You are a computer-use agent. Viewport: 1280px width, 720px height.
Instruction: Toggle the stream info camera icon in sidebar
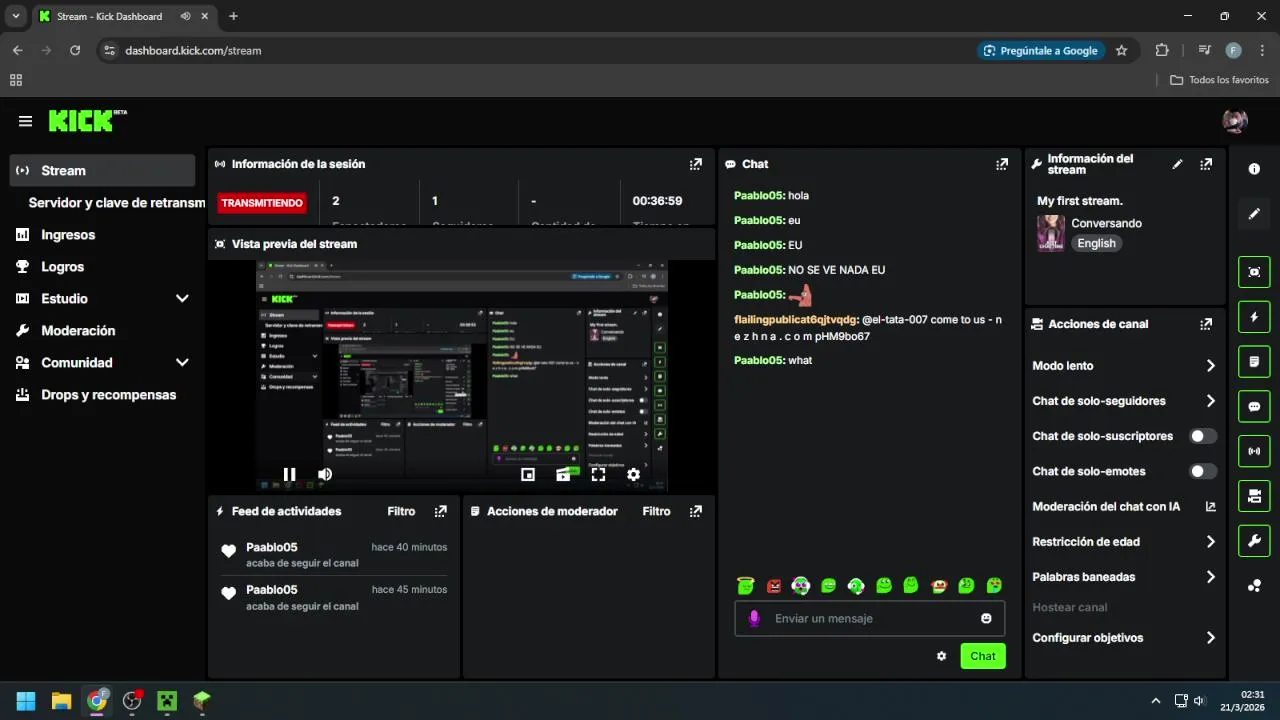coord(1254,496)
